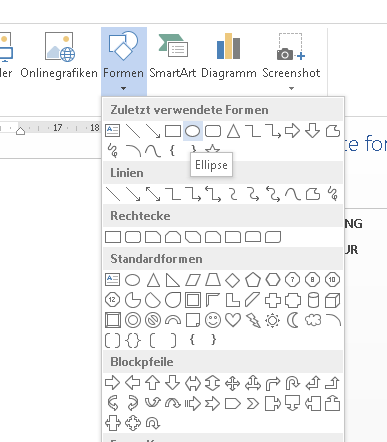387x442 pixels.
Task: Select the moon shape
Action: [x=293, y=320]
